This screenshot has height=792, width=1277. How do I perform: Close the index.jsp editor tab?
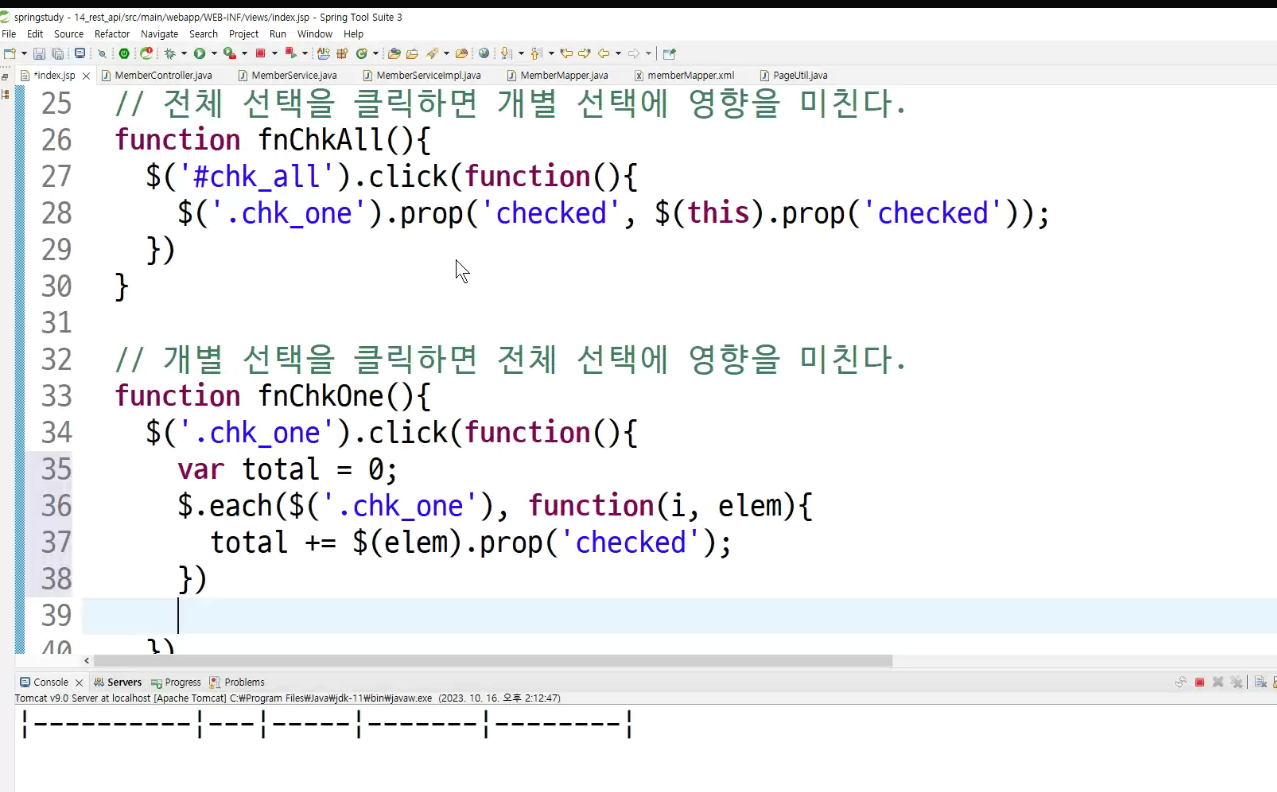coord(86,76)
